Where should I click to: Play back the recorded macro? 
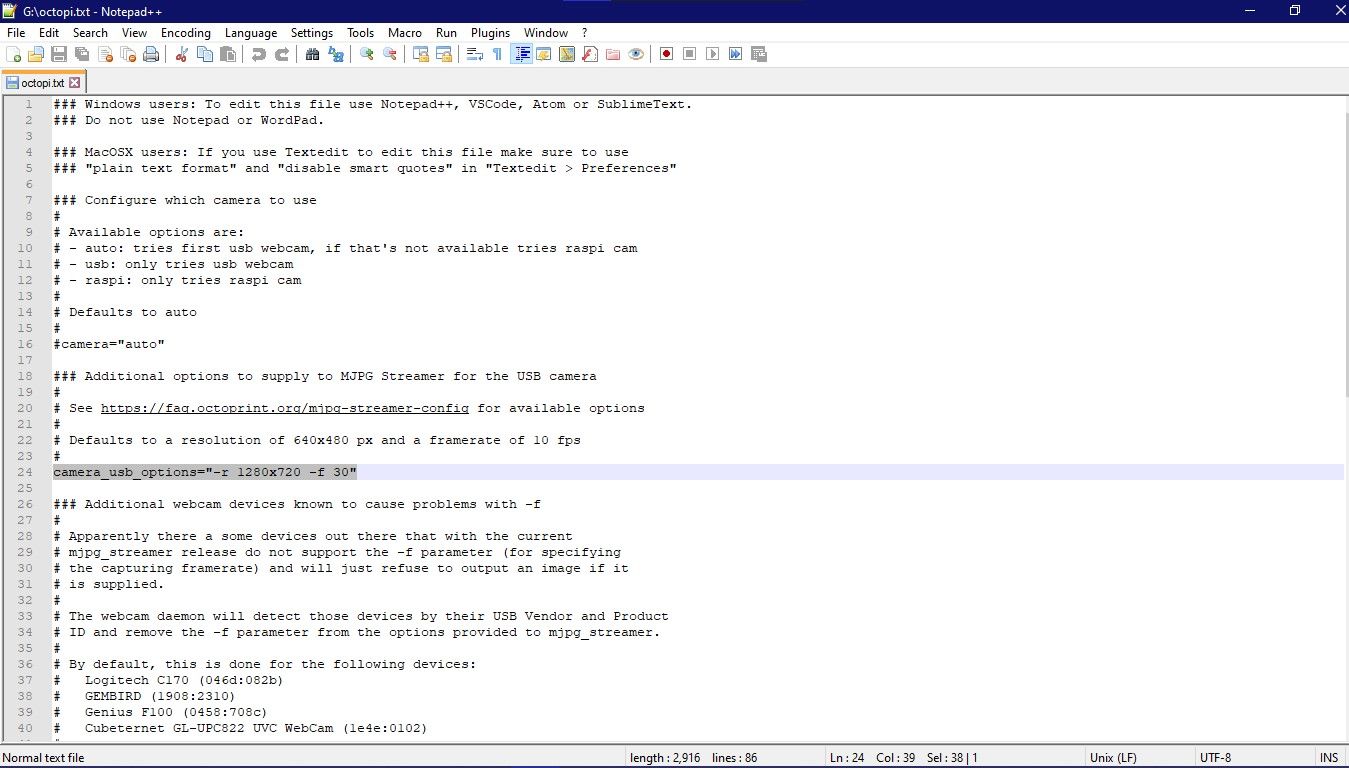(713, 54)
